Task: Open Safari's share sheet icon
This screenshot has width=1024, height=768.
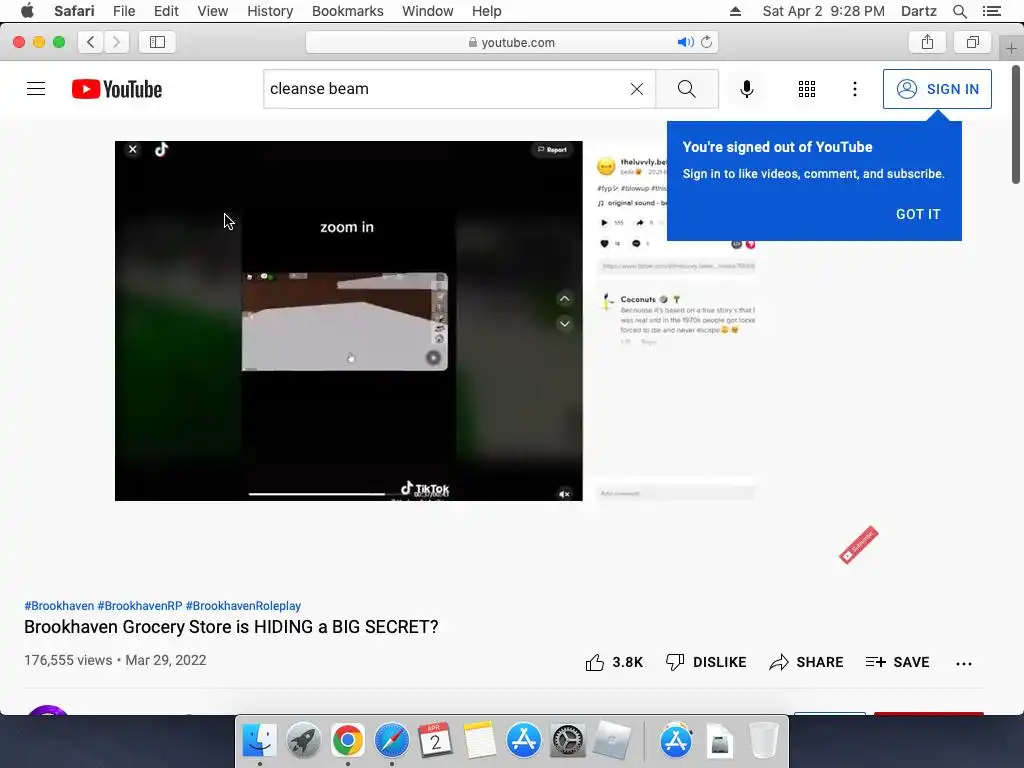Action: pyautogui.click(x=927, y=42)
